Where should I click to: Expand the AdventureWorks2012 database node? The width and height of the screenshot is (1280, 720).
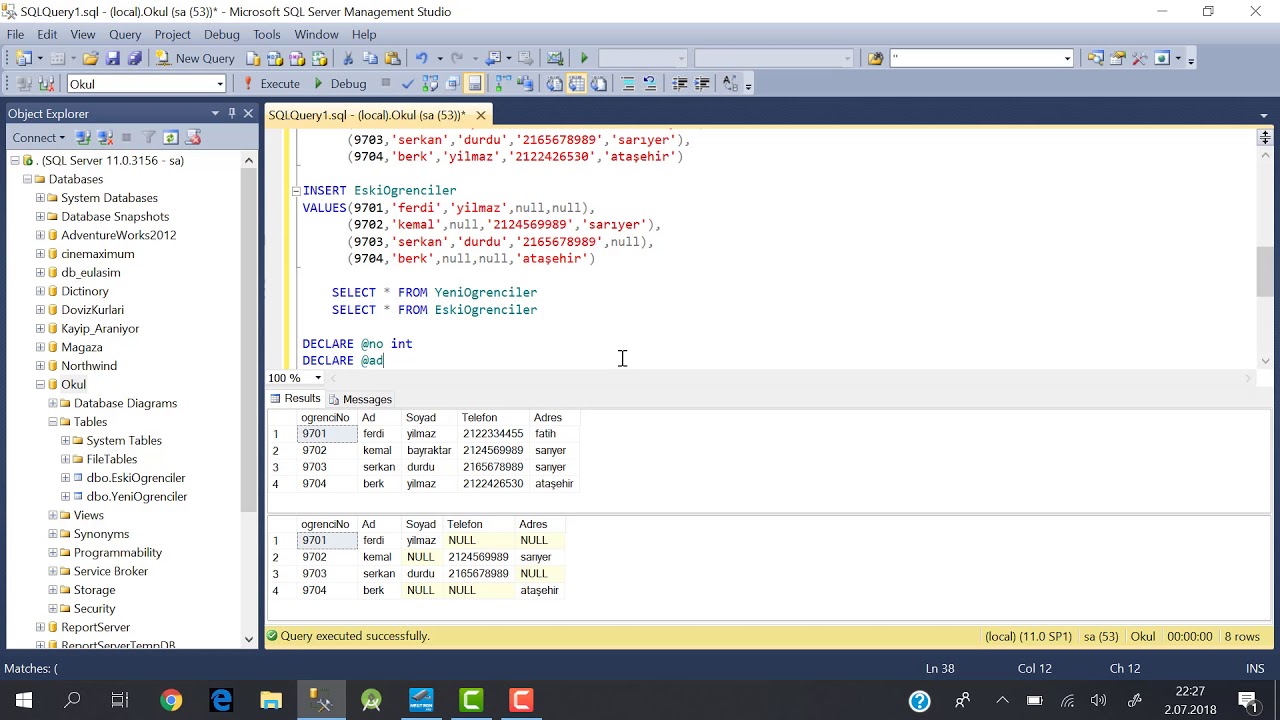pos(41,235)
